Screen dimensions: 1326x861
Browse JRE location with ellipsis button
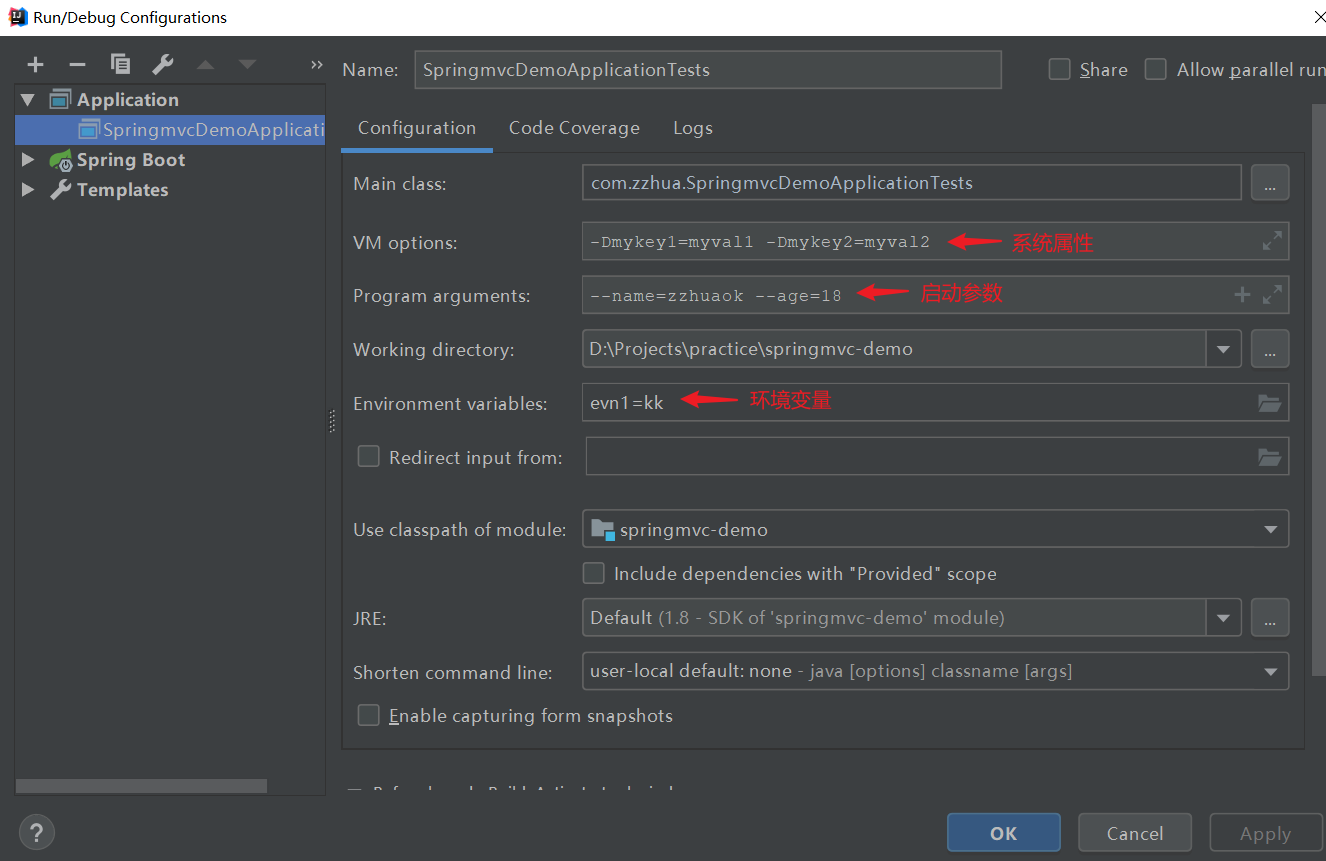click(1270, 618)
